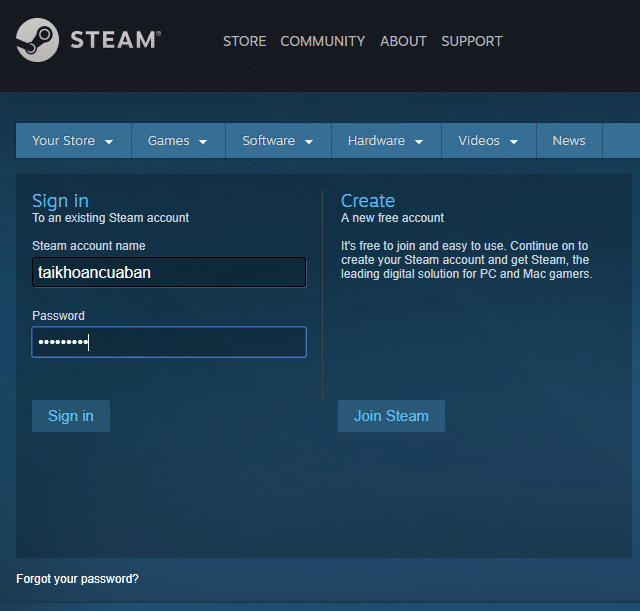Open the STORE header menu
640x611 pixels.
point(244,41)
